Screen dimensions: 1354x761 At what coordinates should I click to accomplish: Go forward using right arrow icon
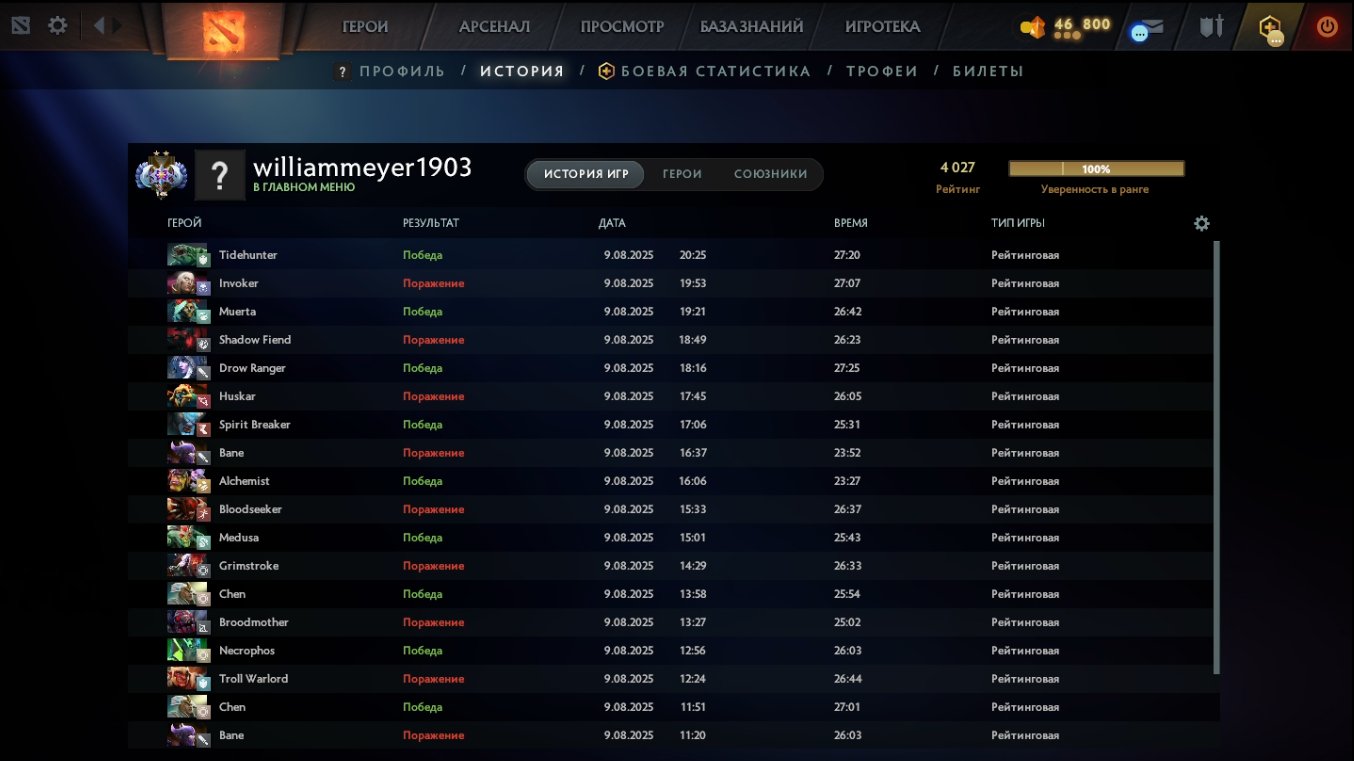click(x=118, y=25)
